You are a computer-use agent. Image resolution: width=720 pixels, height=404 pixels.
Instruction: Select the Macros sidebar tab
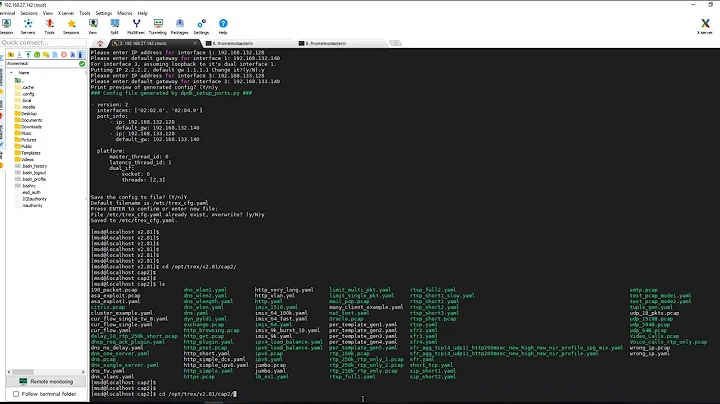tap(2, 132)
